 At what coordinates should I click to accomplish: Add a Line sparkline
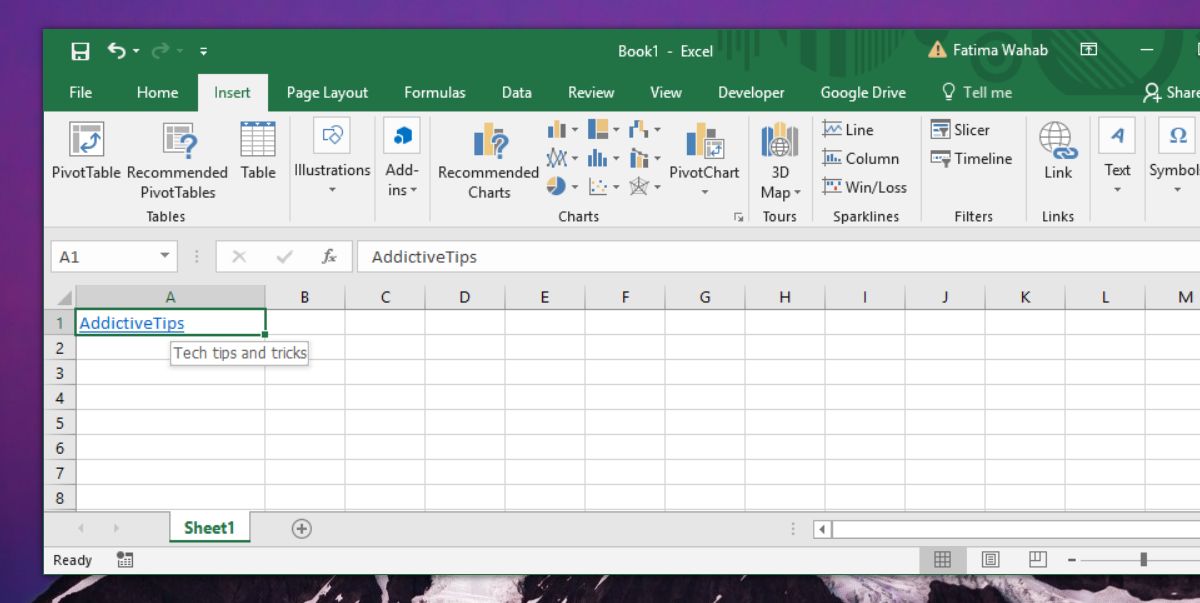848,130
